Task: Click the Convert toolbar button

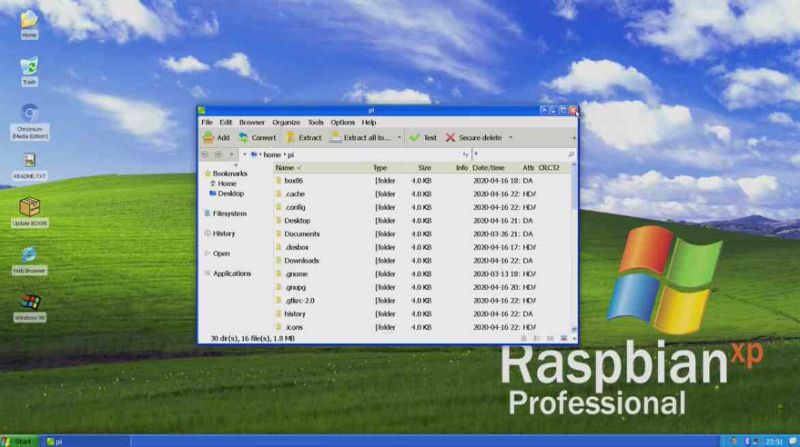Action: point(257,138)
